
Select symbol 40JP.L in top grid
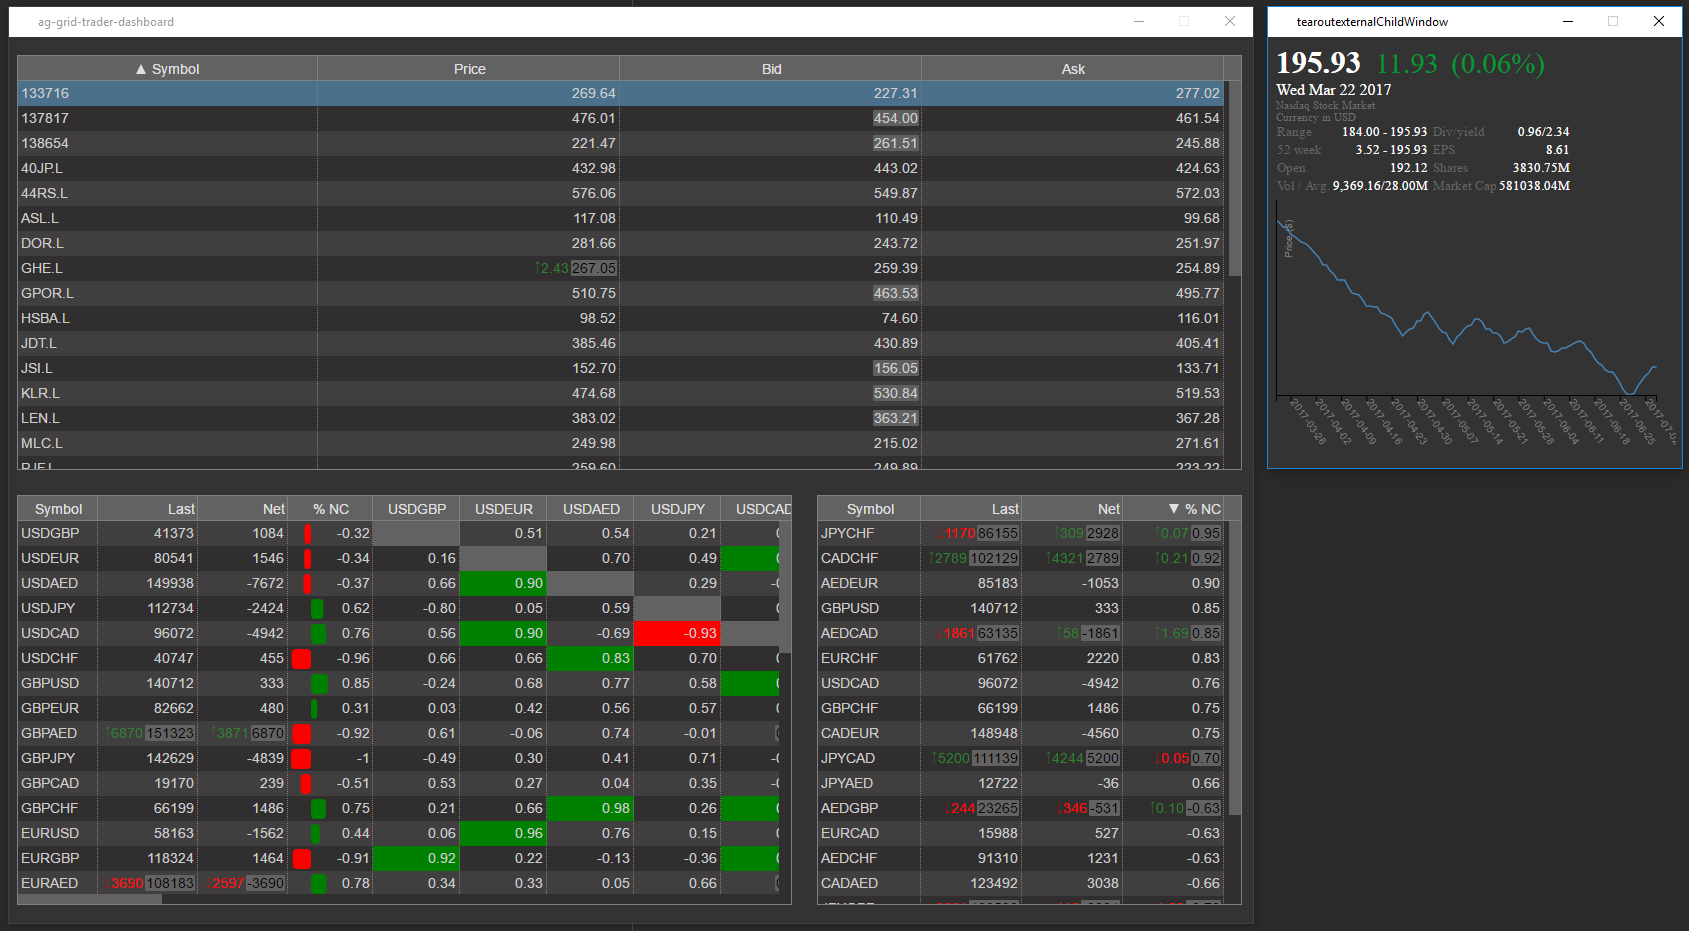[42, 168]
